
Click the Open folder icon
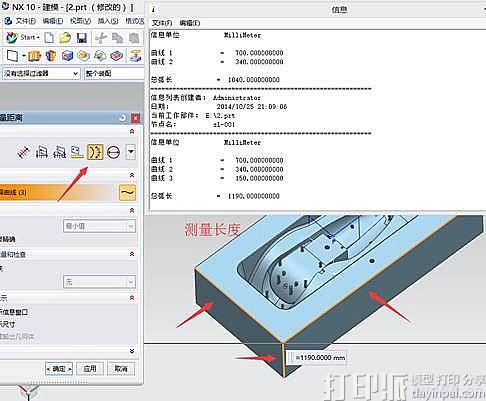tap(65, 38)
